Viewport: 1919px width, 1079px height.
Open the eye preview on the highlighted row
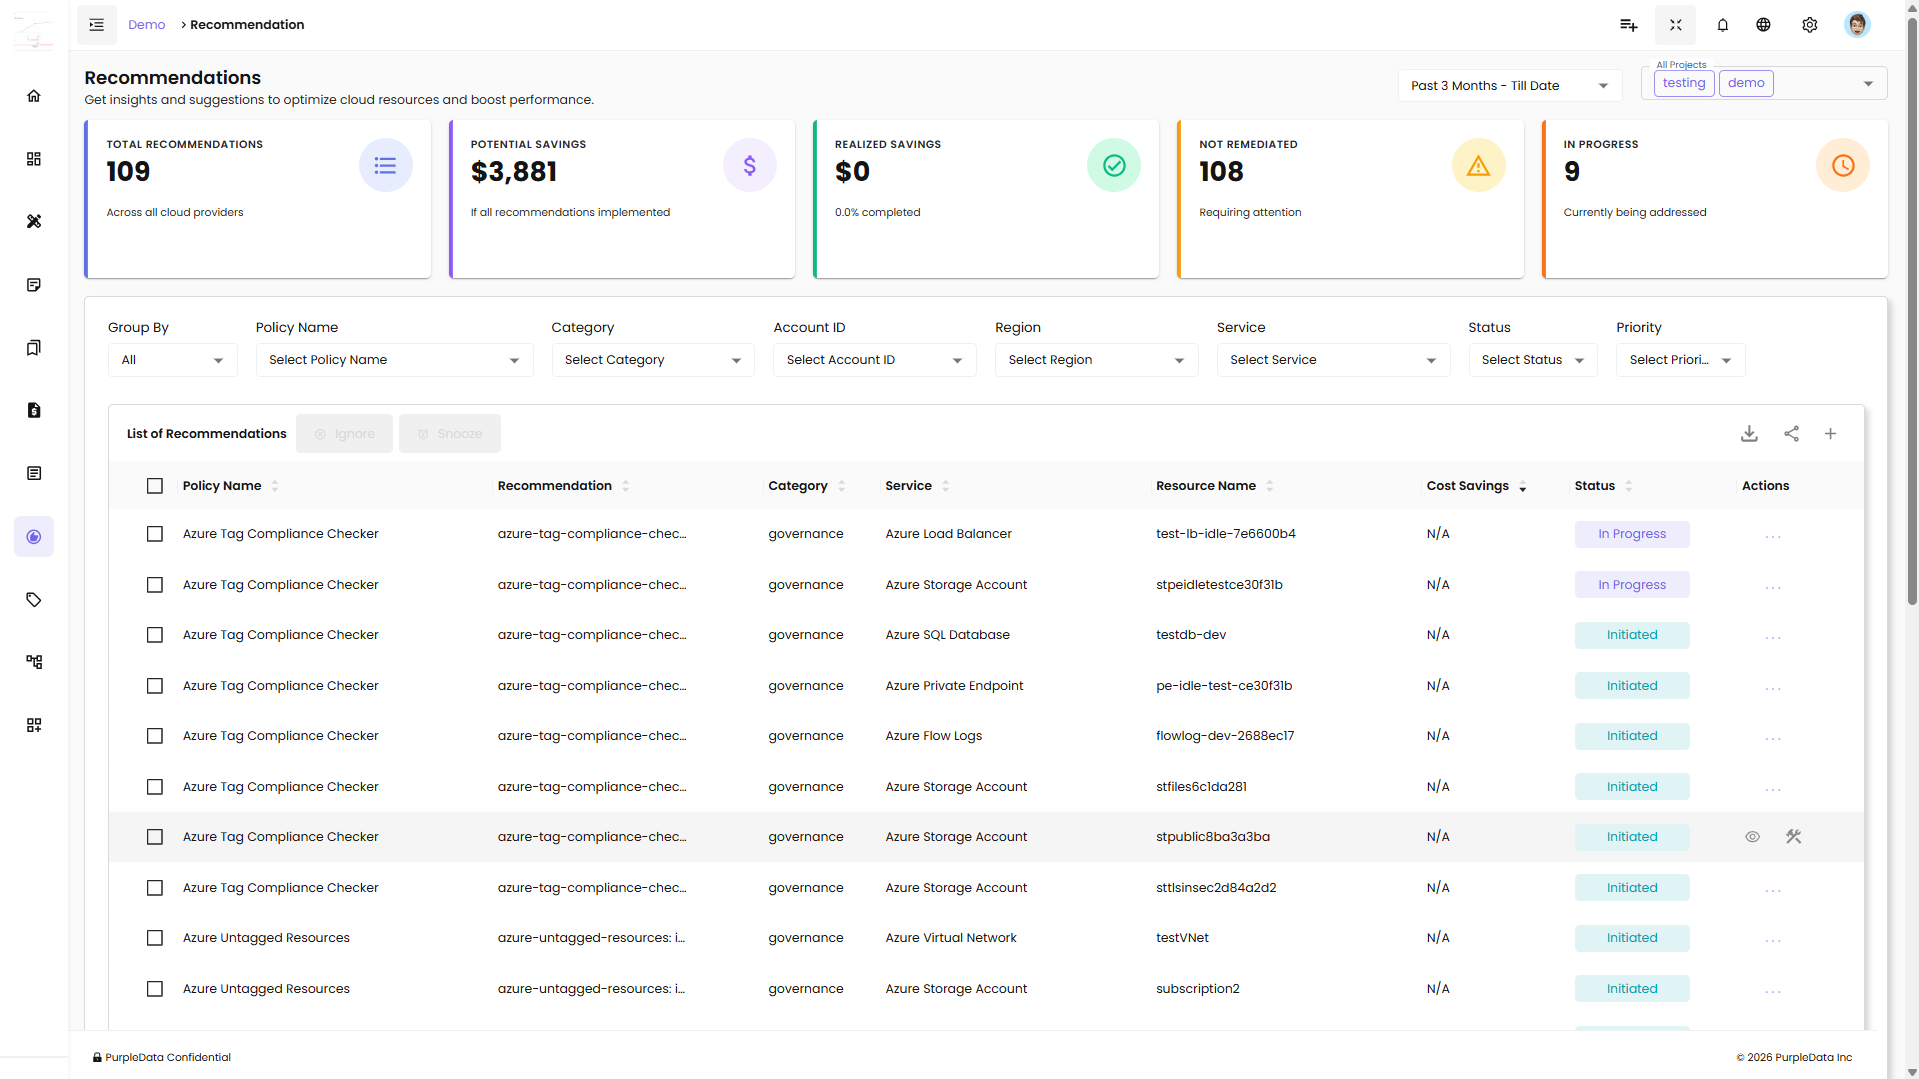tap(1752, 836)
